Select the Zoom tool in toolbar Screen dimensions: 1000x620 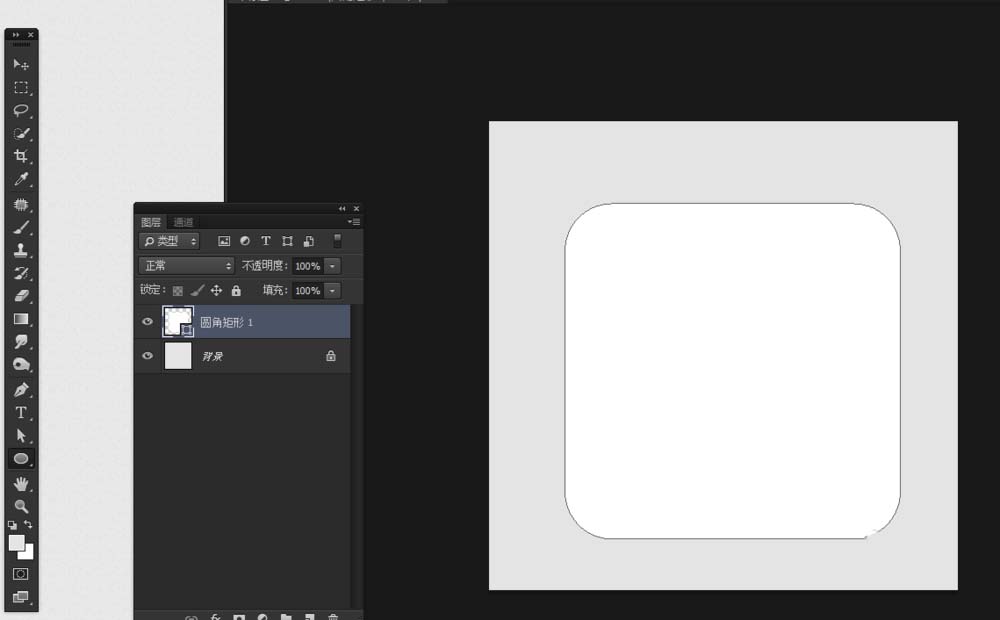[x=20, y=506]
